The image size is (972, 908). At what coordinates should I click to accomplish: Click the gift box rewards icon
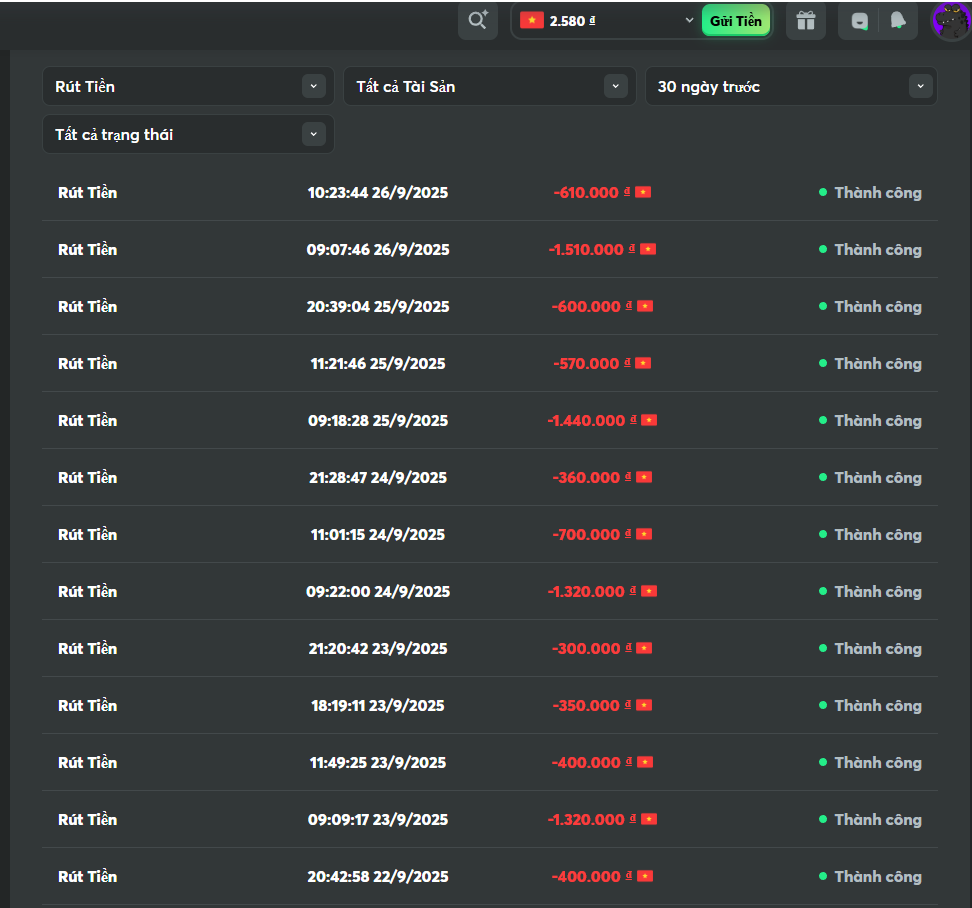click(x=806, y=21)
